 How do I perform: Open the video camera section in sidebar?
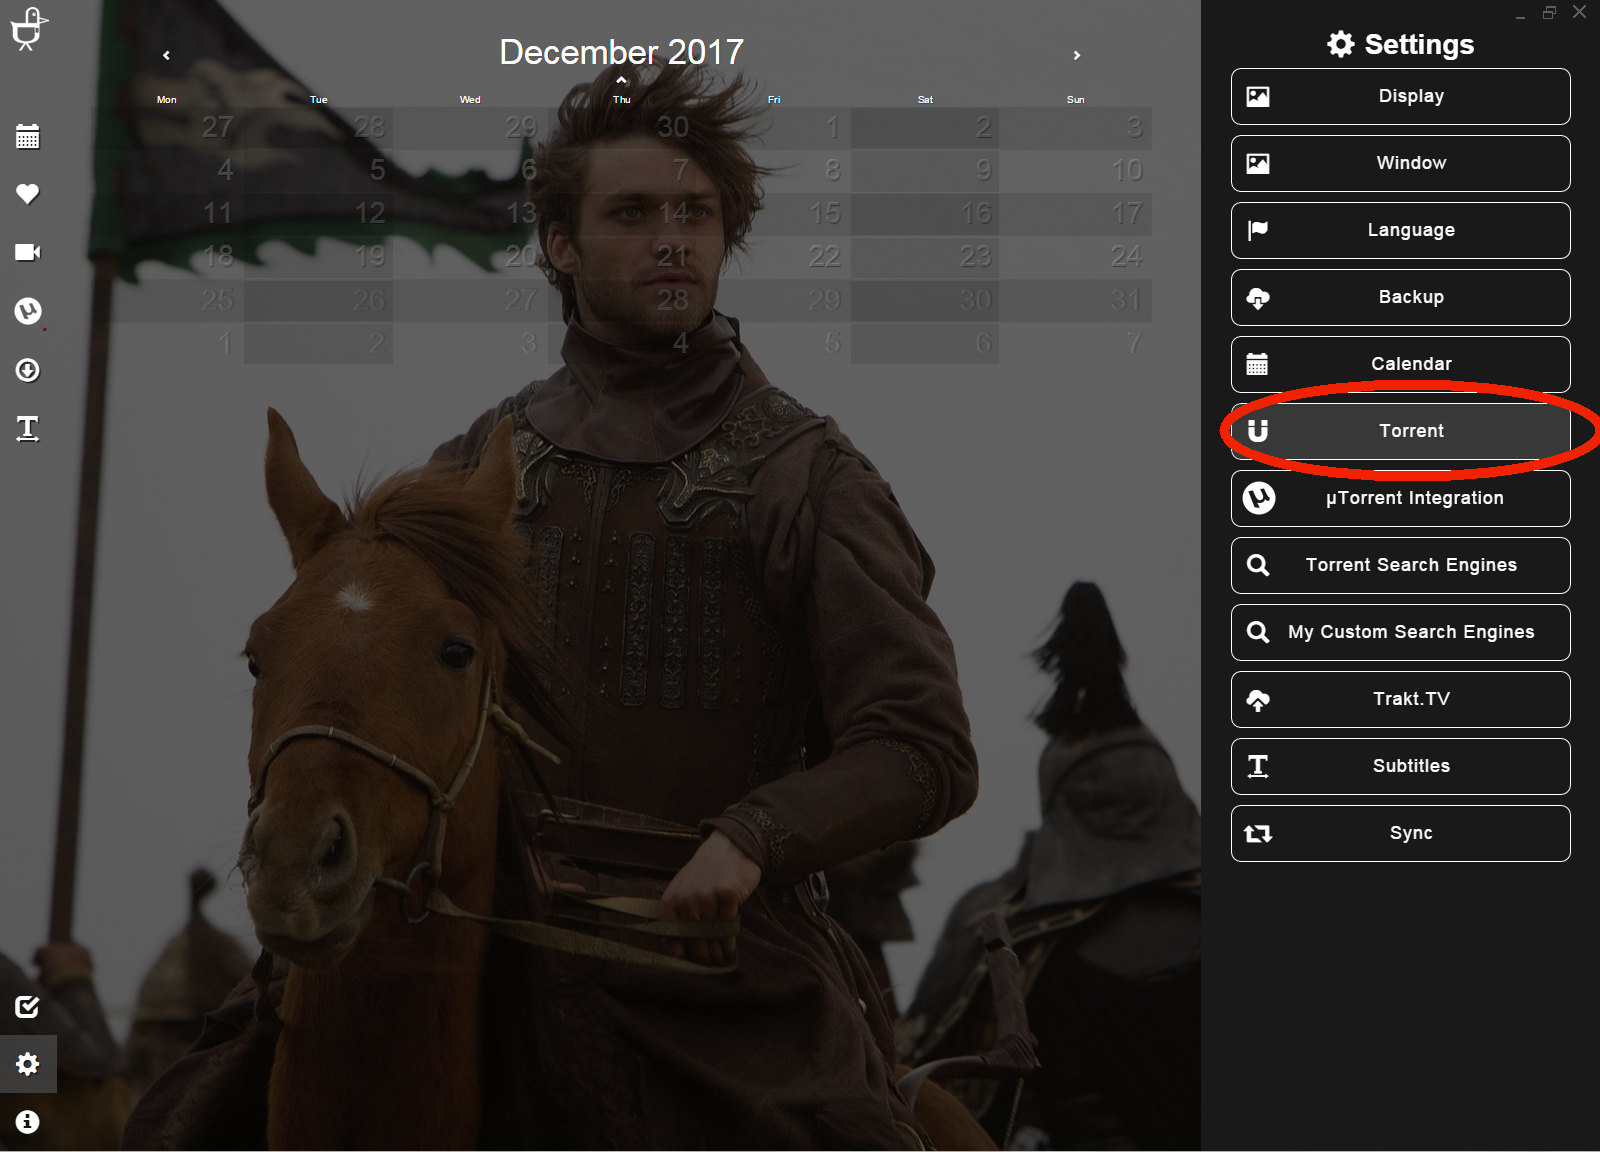point(28,252)
